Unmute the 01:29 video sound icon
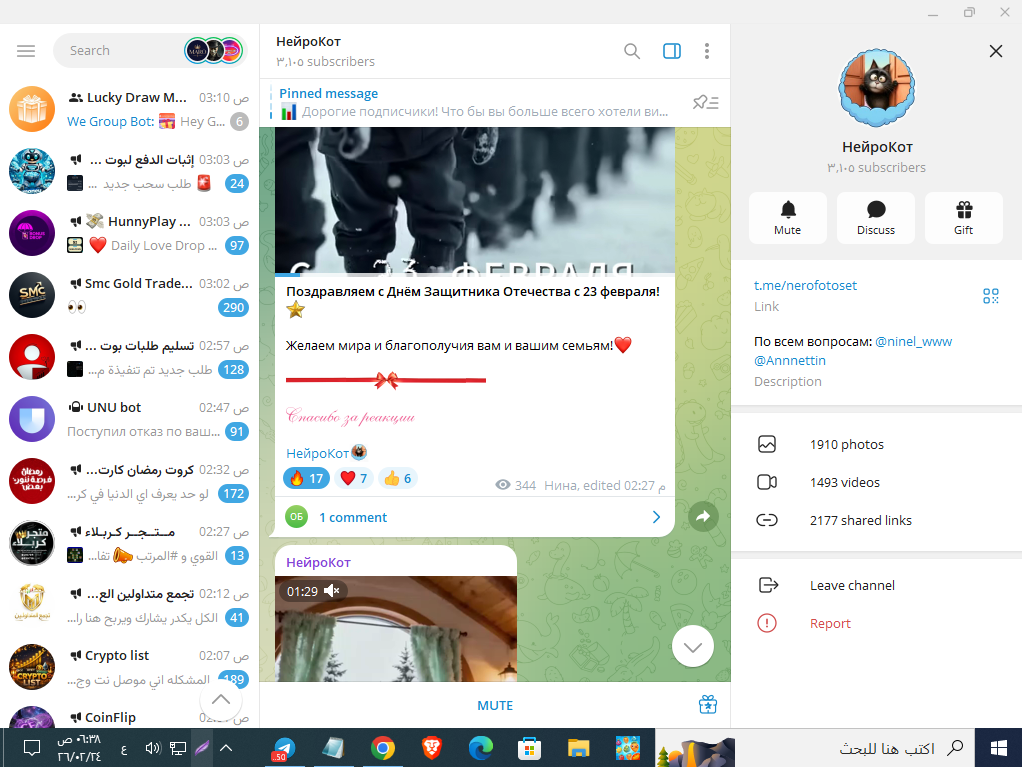 pos(332,591)
